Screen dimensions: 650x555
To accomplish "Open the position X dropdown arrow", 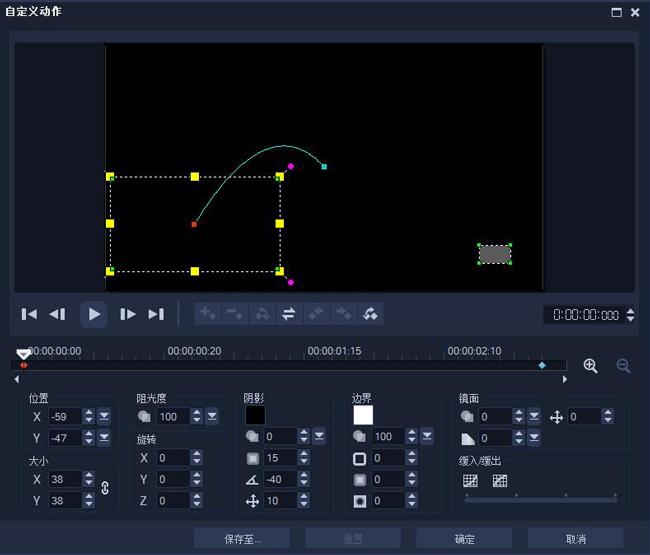I will pos(104,417).
